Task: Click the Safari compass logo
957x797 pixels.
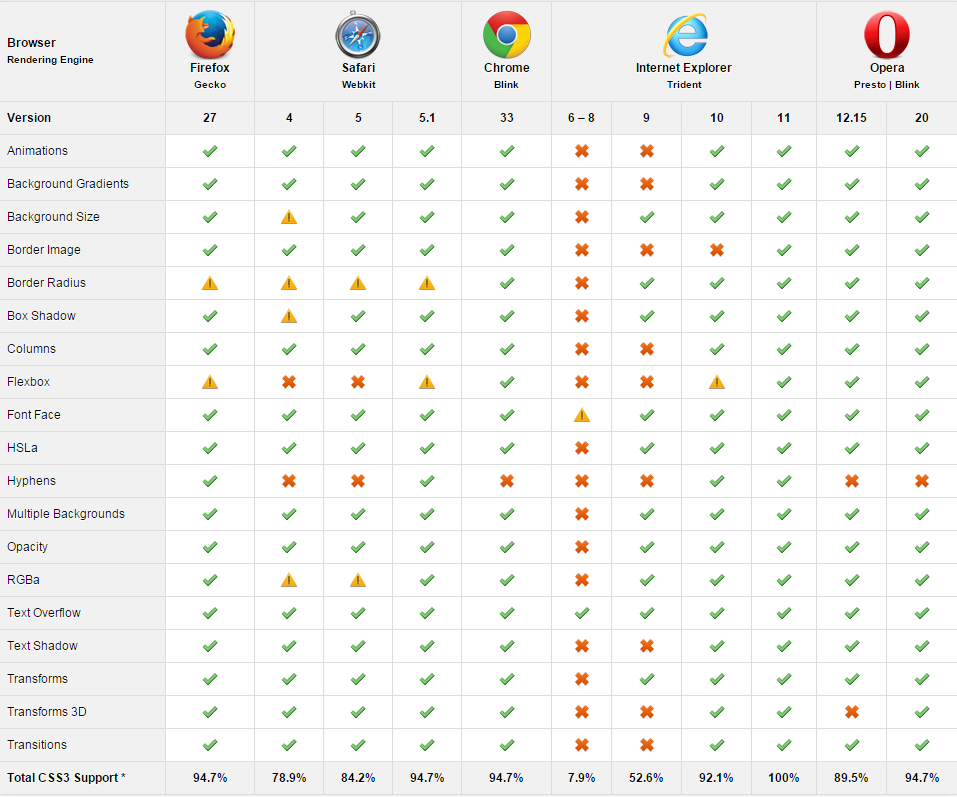Action: 358,35
